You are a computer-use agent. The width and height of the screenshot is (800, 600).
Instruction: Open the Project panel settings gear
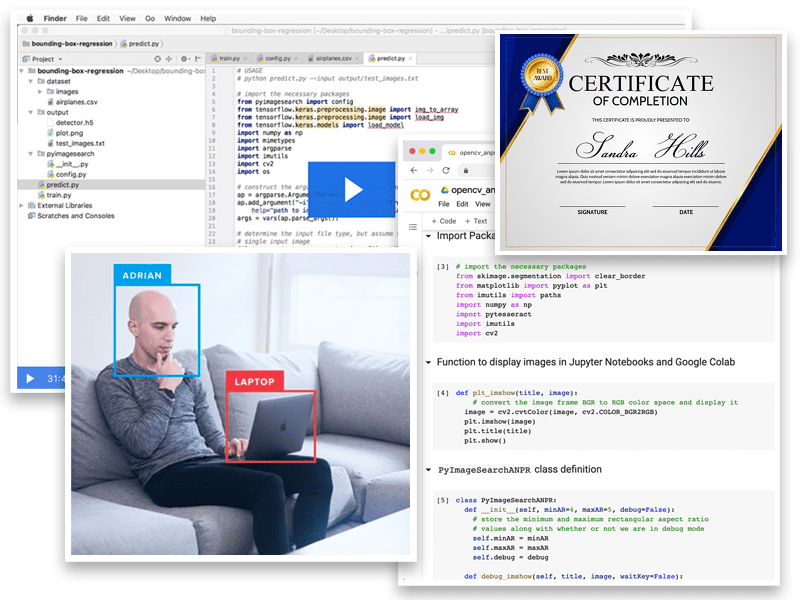click(183, 59)
